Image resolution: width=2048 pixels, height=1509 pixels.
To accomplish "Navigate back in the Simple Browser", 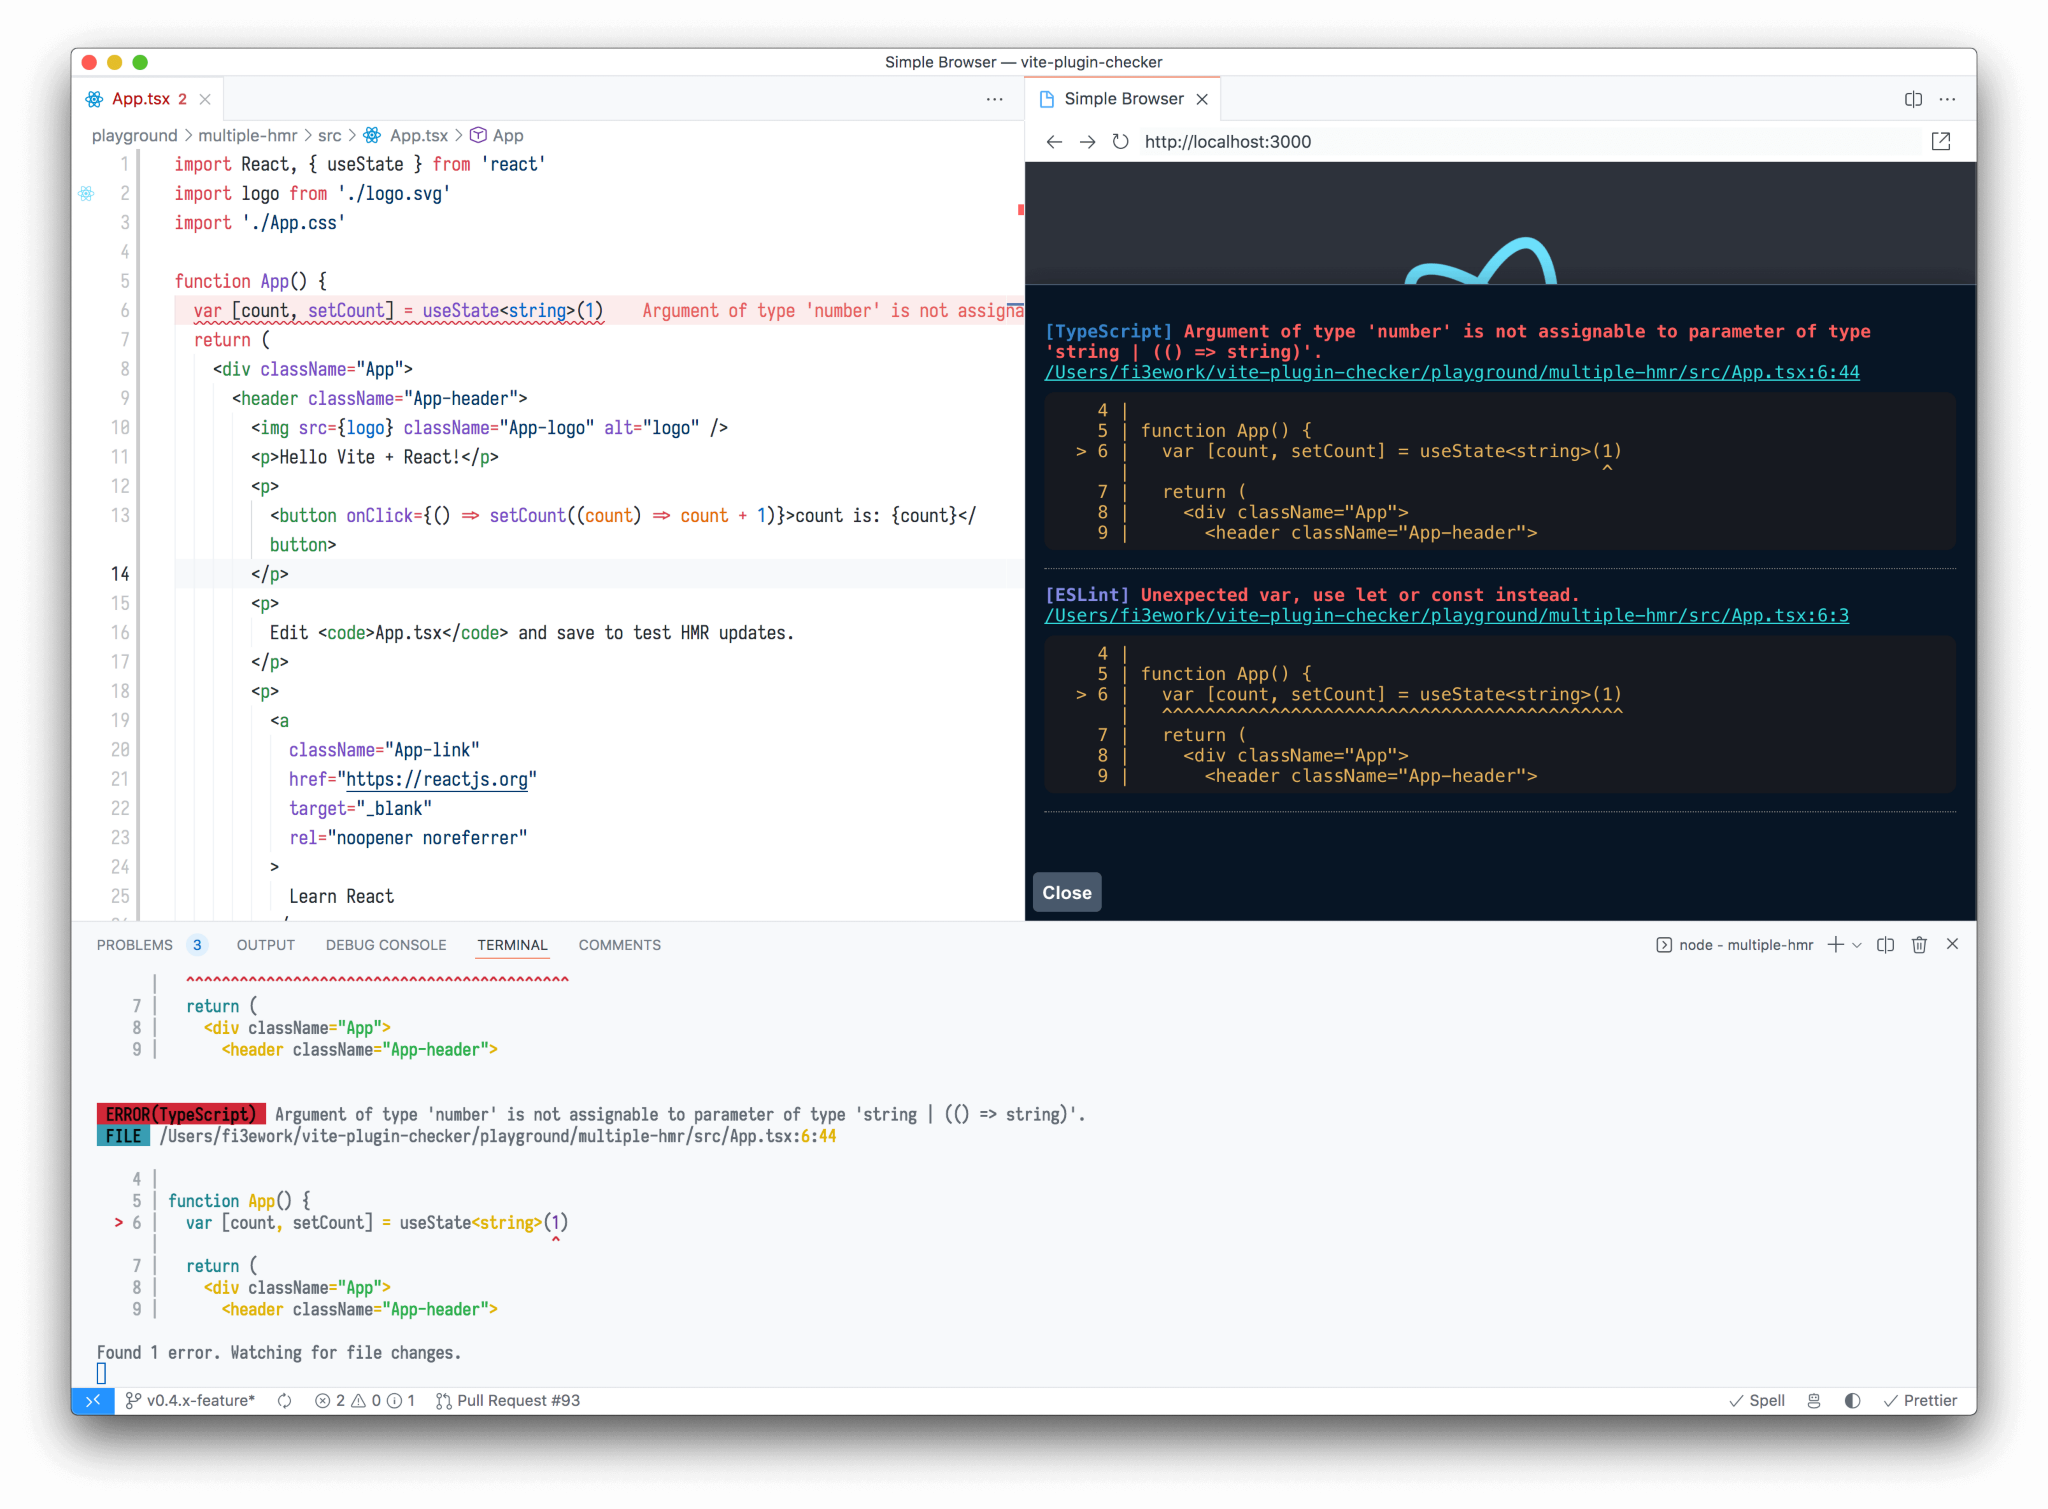I will click(x=1054, y=142).
